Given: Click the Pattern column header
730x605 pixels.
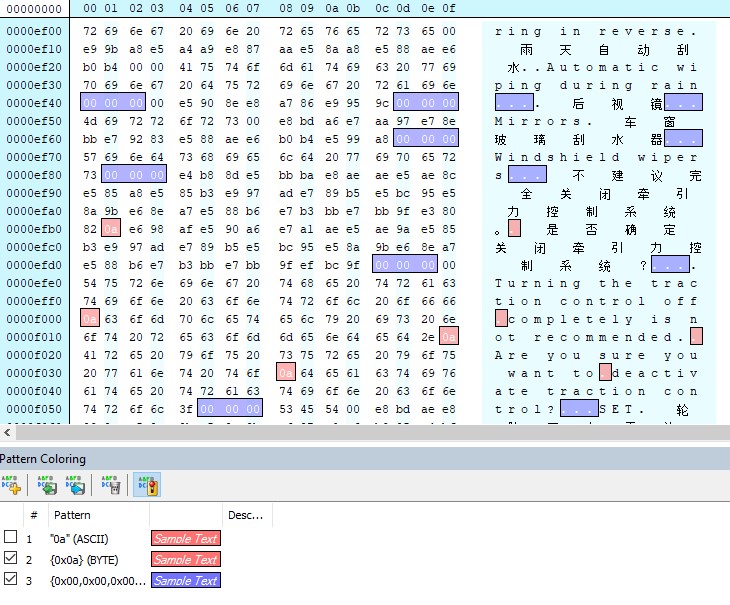Looking at the screenshot, I should (x=72, y=515).
